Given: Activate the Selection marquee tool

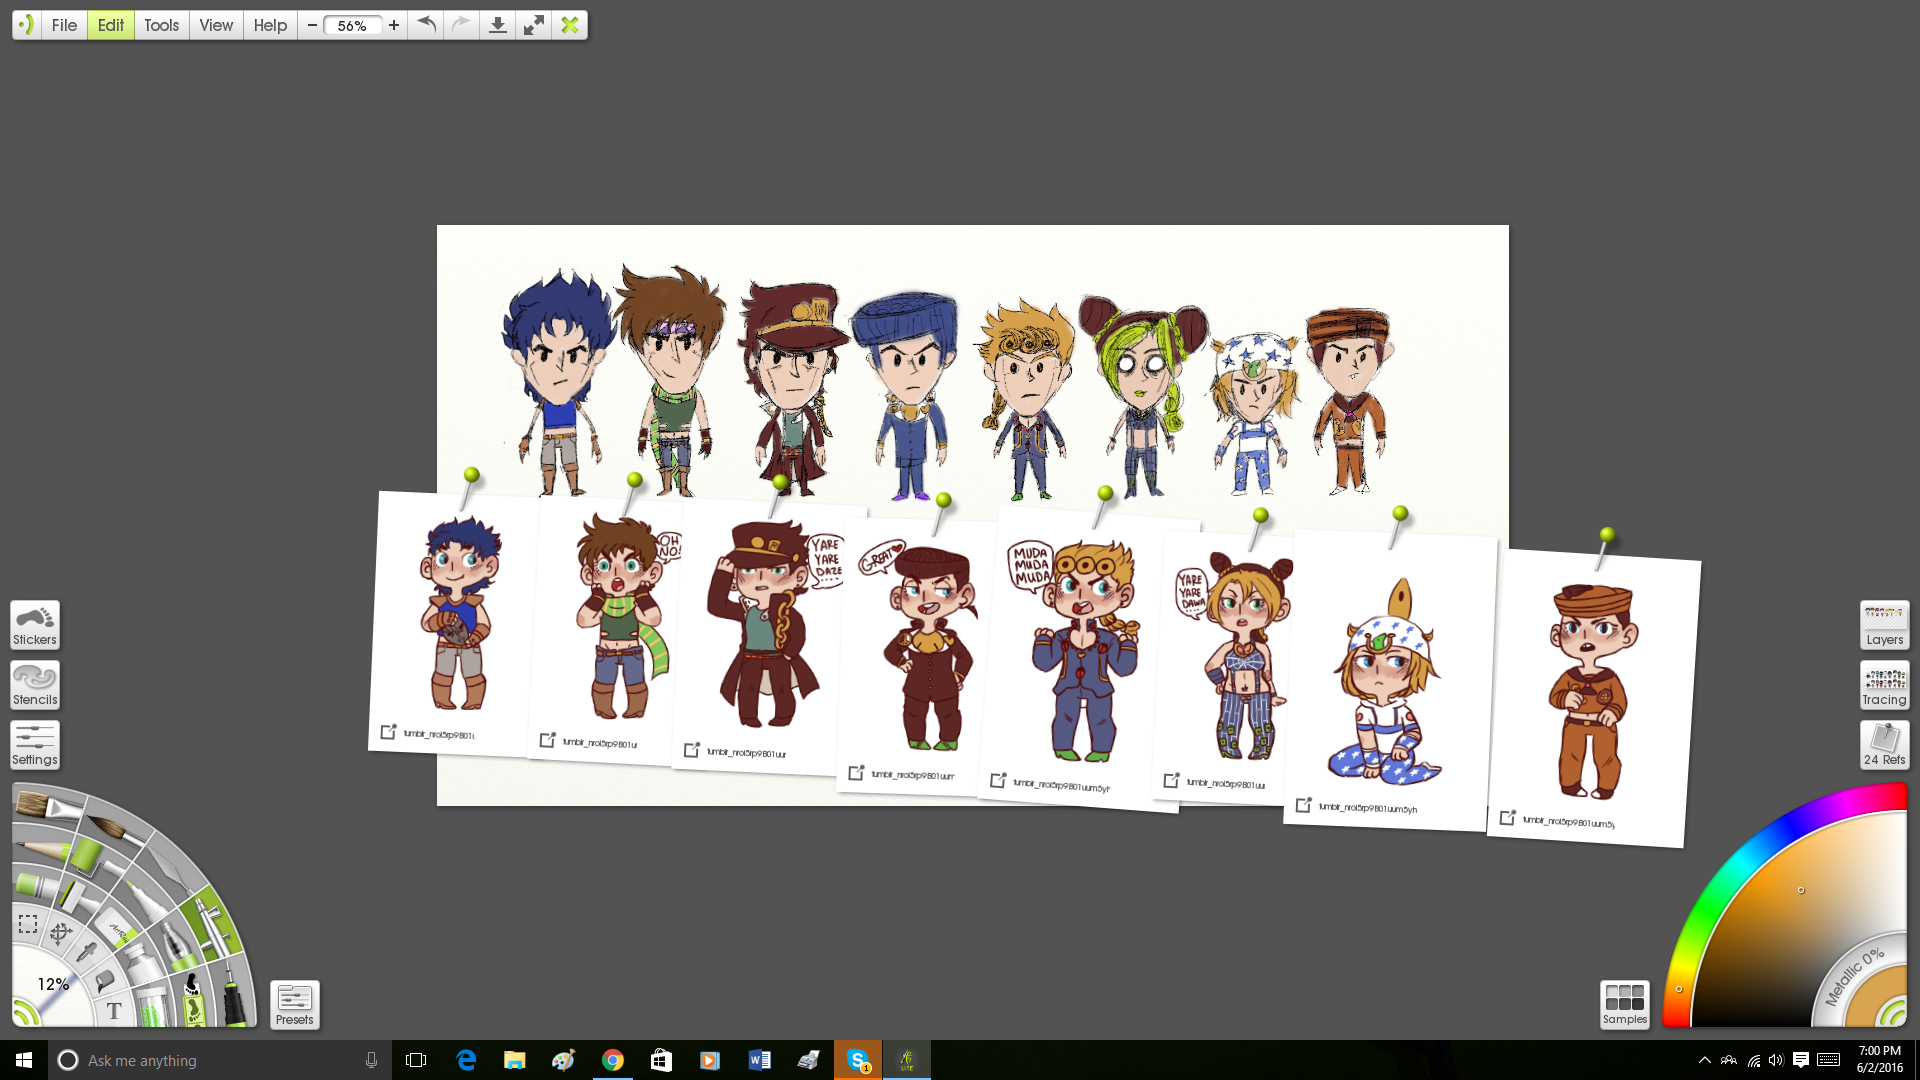Looking at the screenshot, I should [28, 924].
